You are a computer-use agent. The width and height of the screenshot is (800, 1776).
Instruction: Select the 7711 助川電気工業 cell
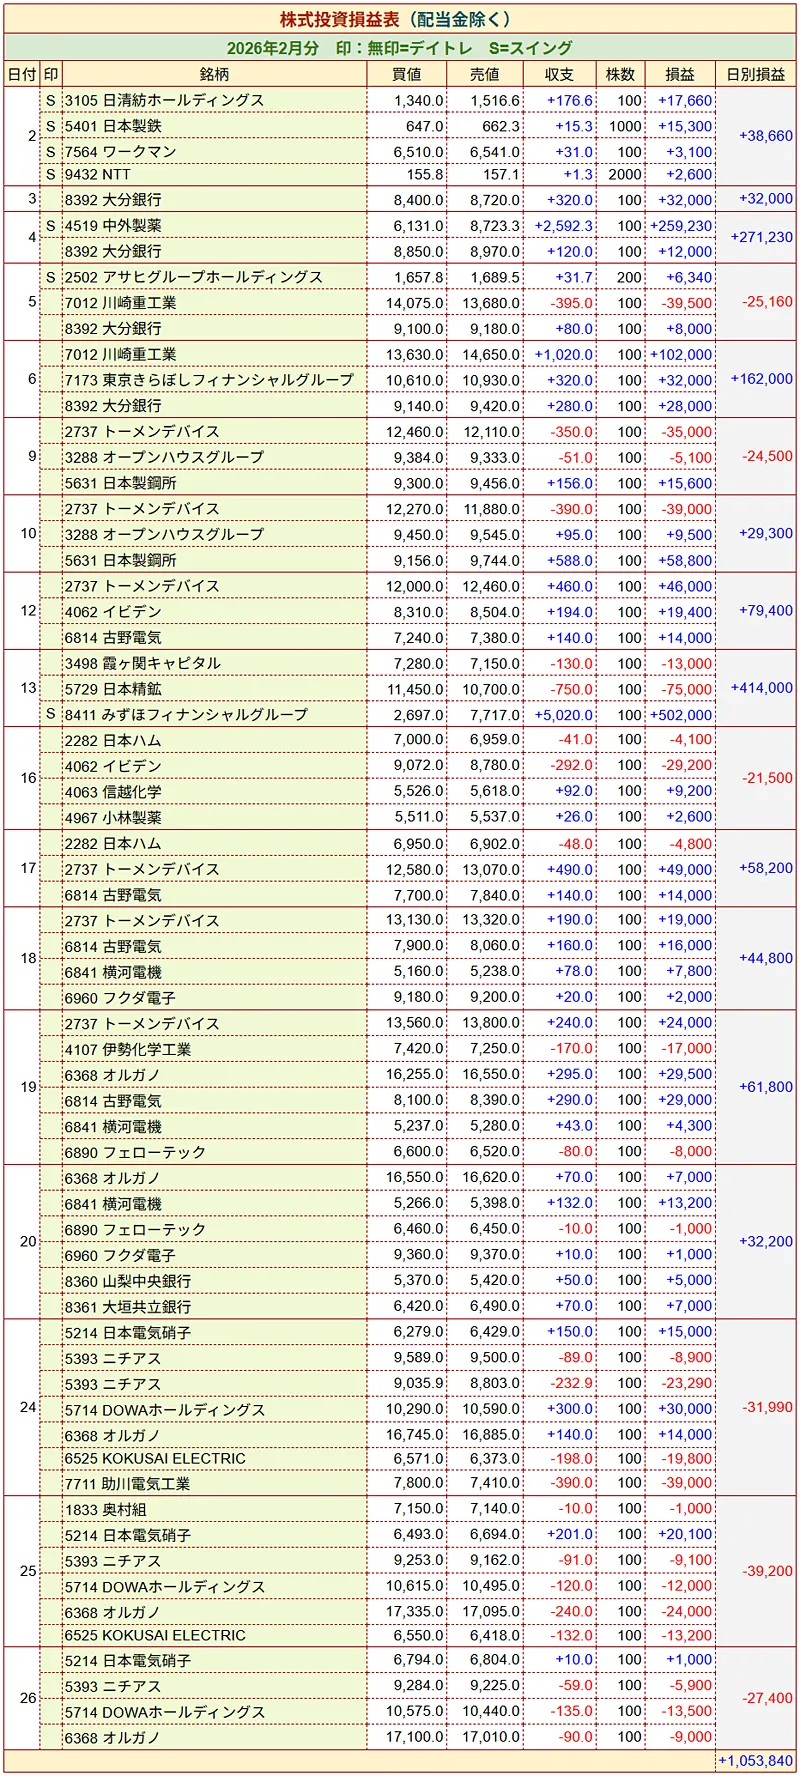127,1484
